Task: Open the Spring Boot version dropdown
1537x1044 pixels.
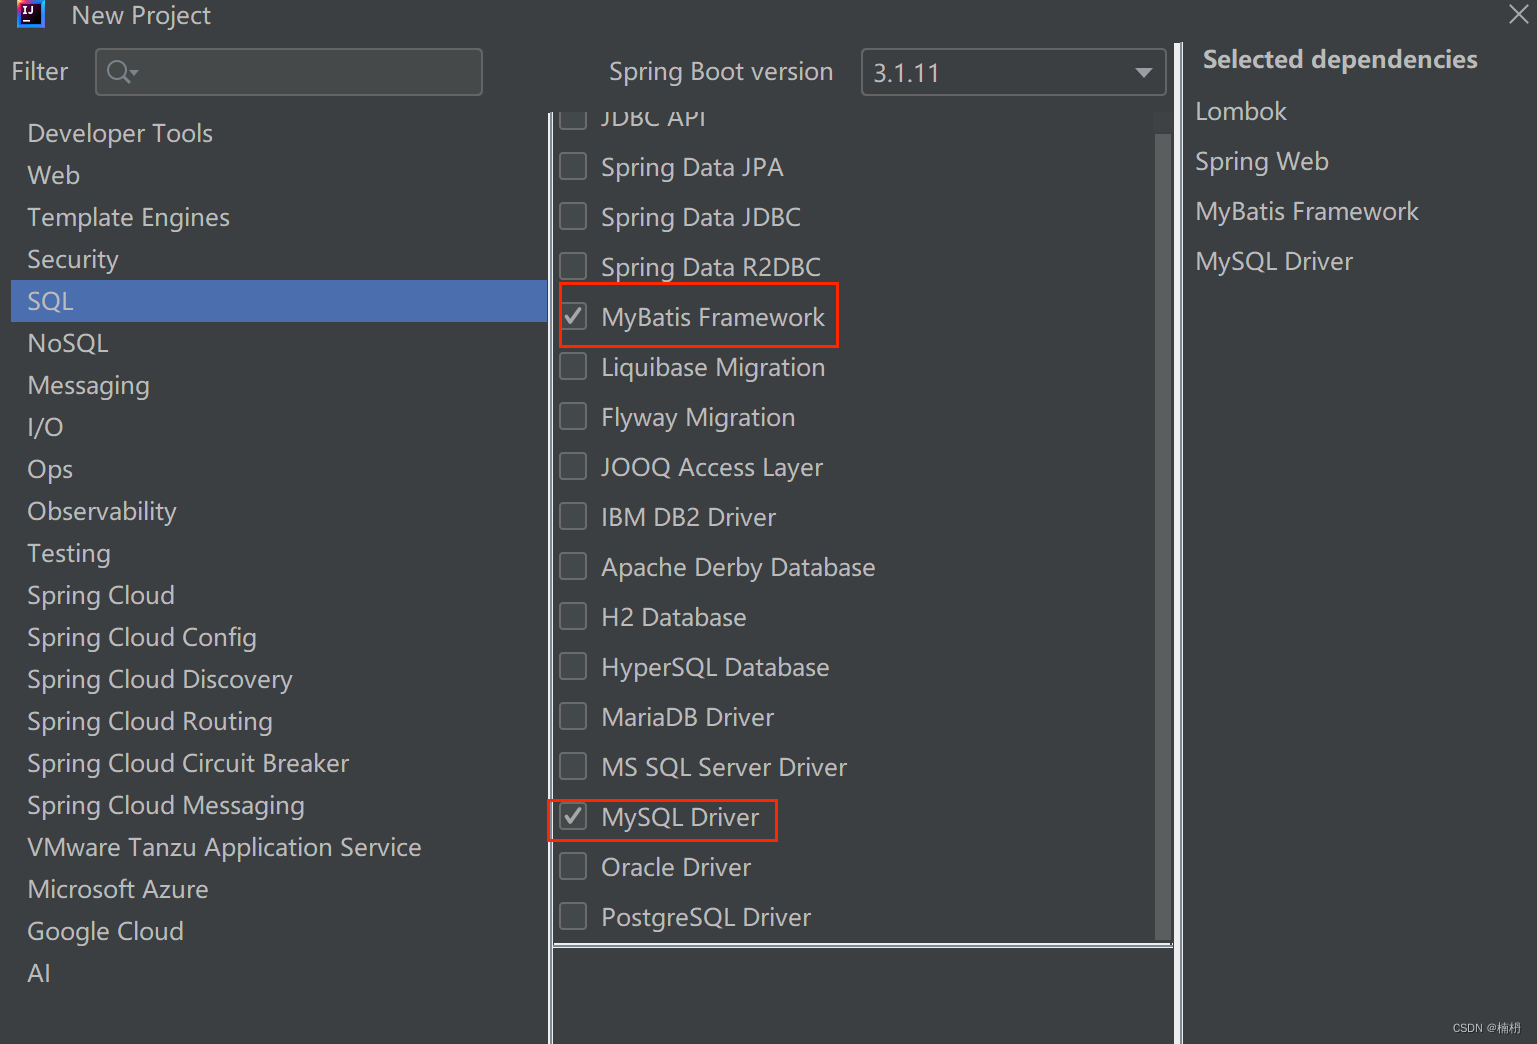Action: [x=1013, y=72]
